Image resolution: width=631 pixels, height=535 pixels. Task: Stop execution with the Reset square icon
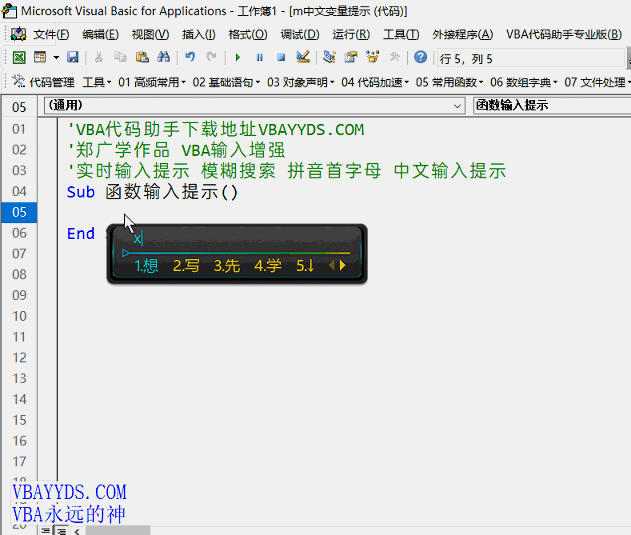pos(281,58)
